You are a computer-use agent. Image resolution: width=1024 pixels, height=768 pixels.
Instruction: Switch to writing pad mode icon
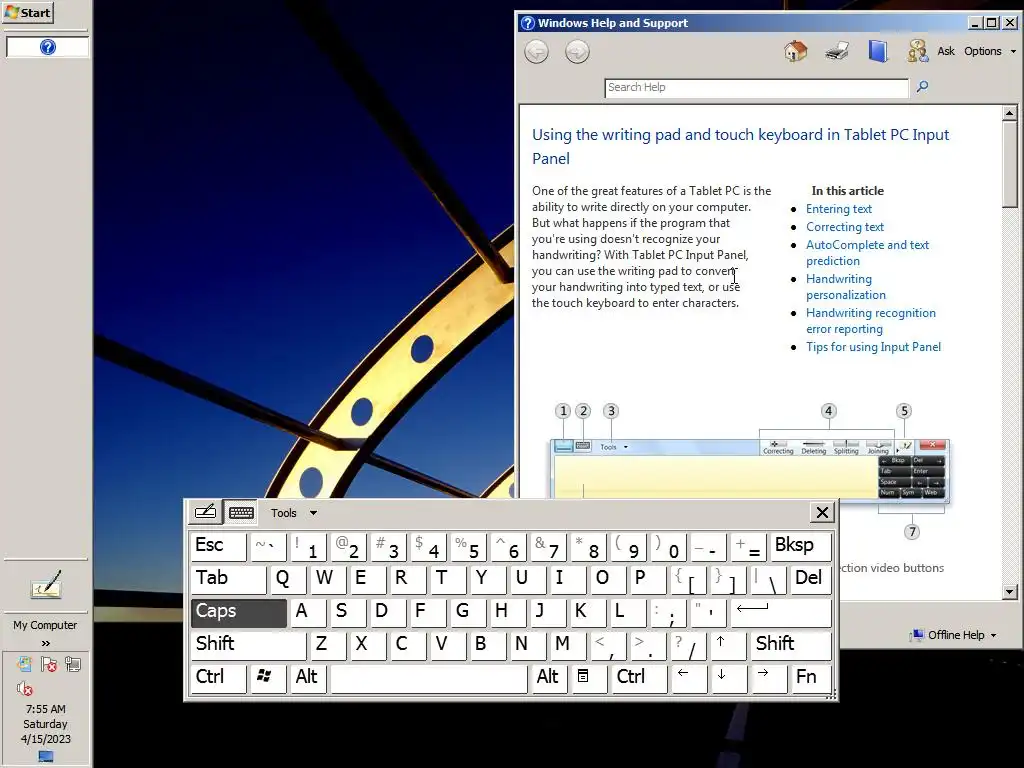(205, 513)
